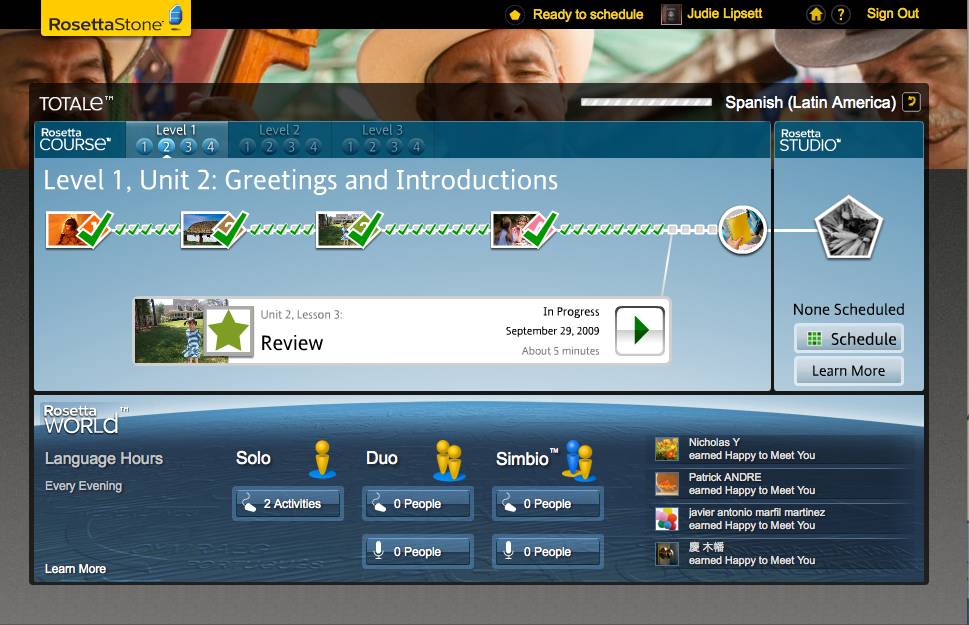Screen dimensions: 969x625
Task: Click Learn More in Rosetta World
Action: (75, 569)
